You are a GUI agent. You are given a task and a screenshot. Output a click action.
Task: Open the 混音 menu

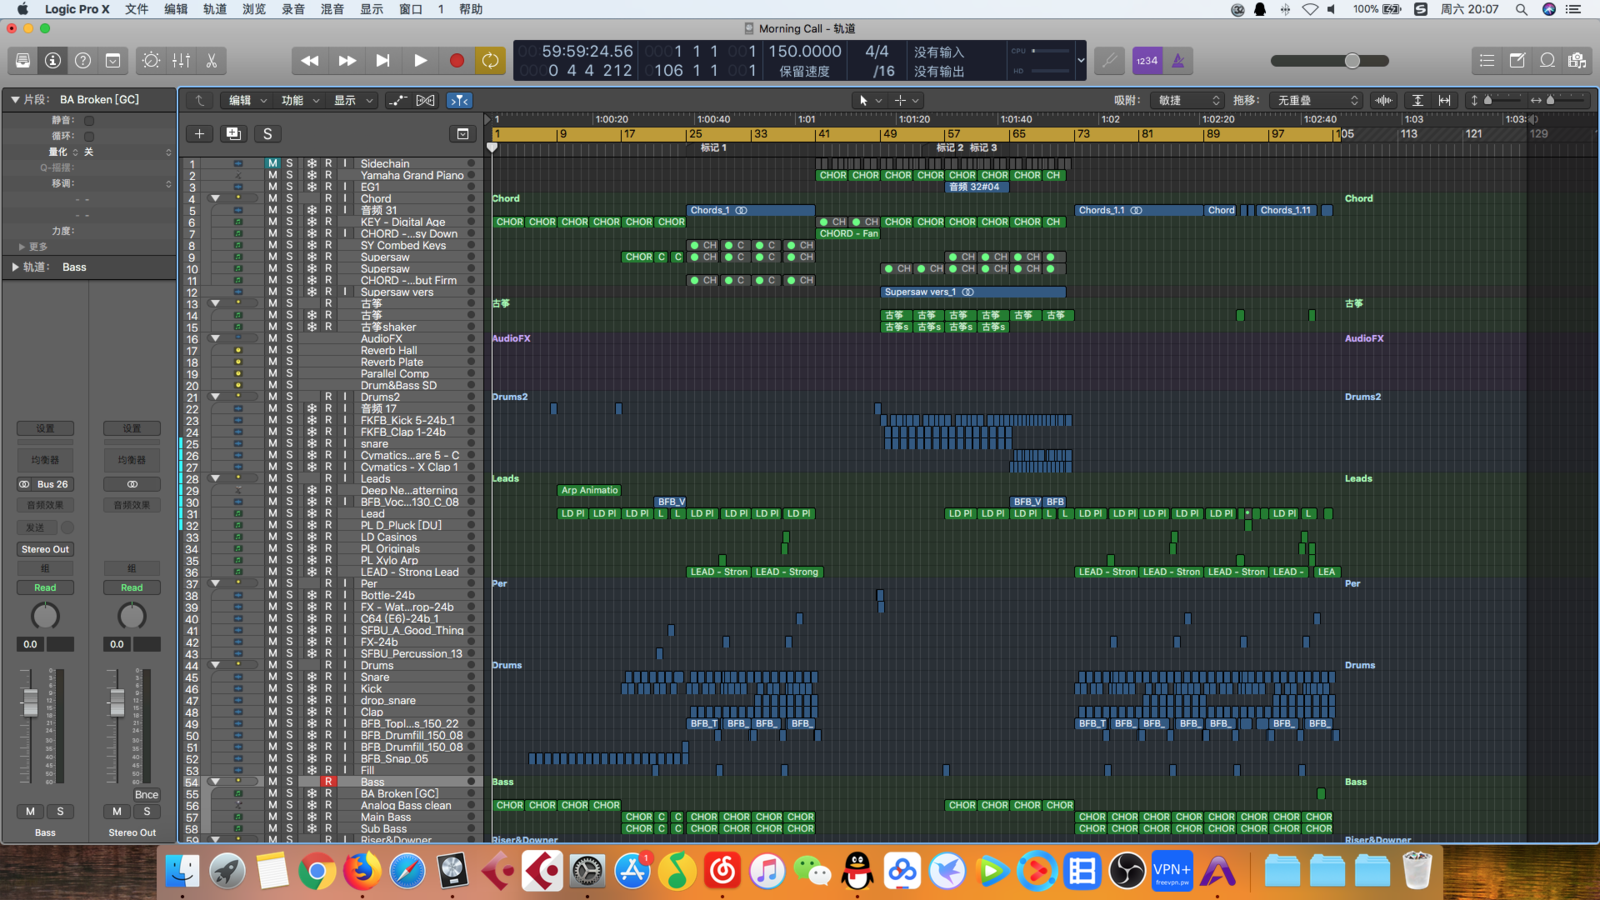pos(332,9)
